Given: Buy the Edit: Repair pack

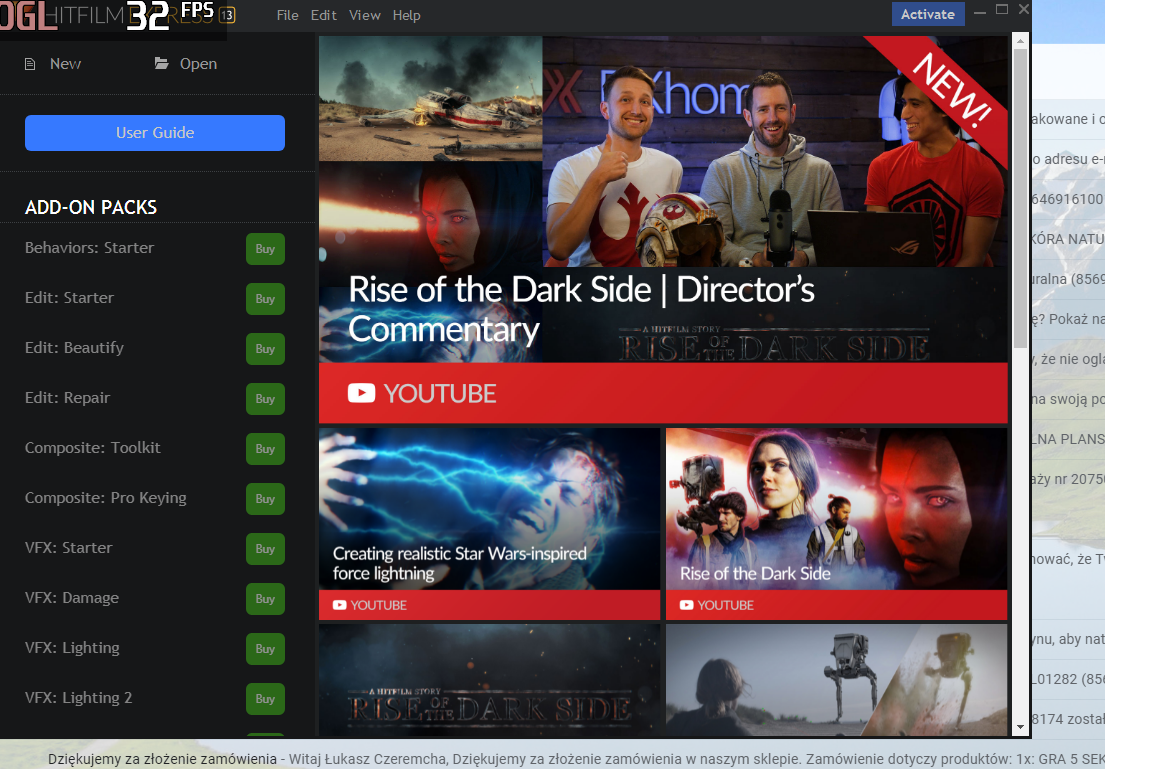Looking at the screenshot, I should 265,399.
